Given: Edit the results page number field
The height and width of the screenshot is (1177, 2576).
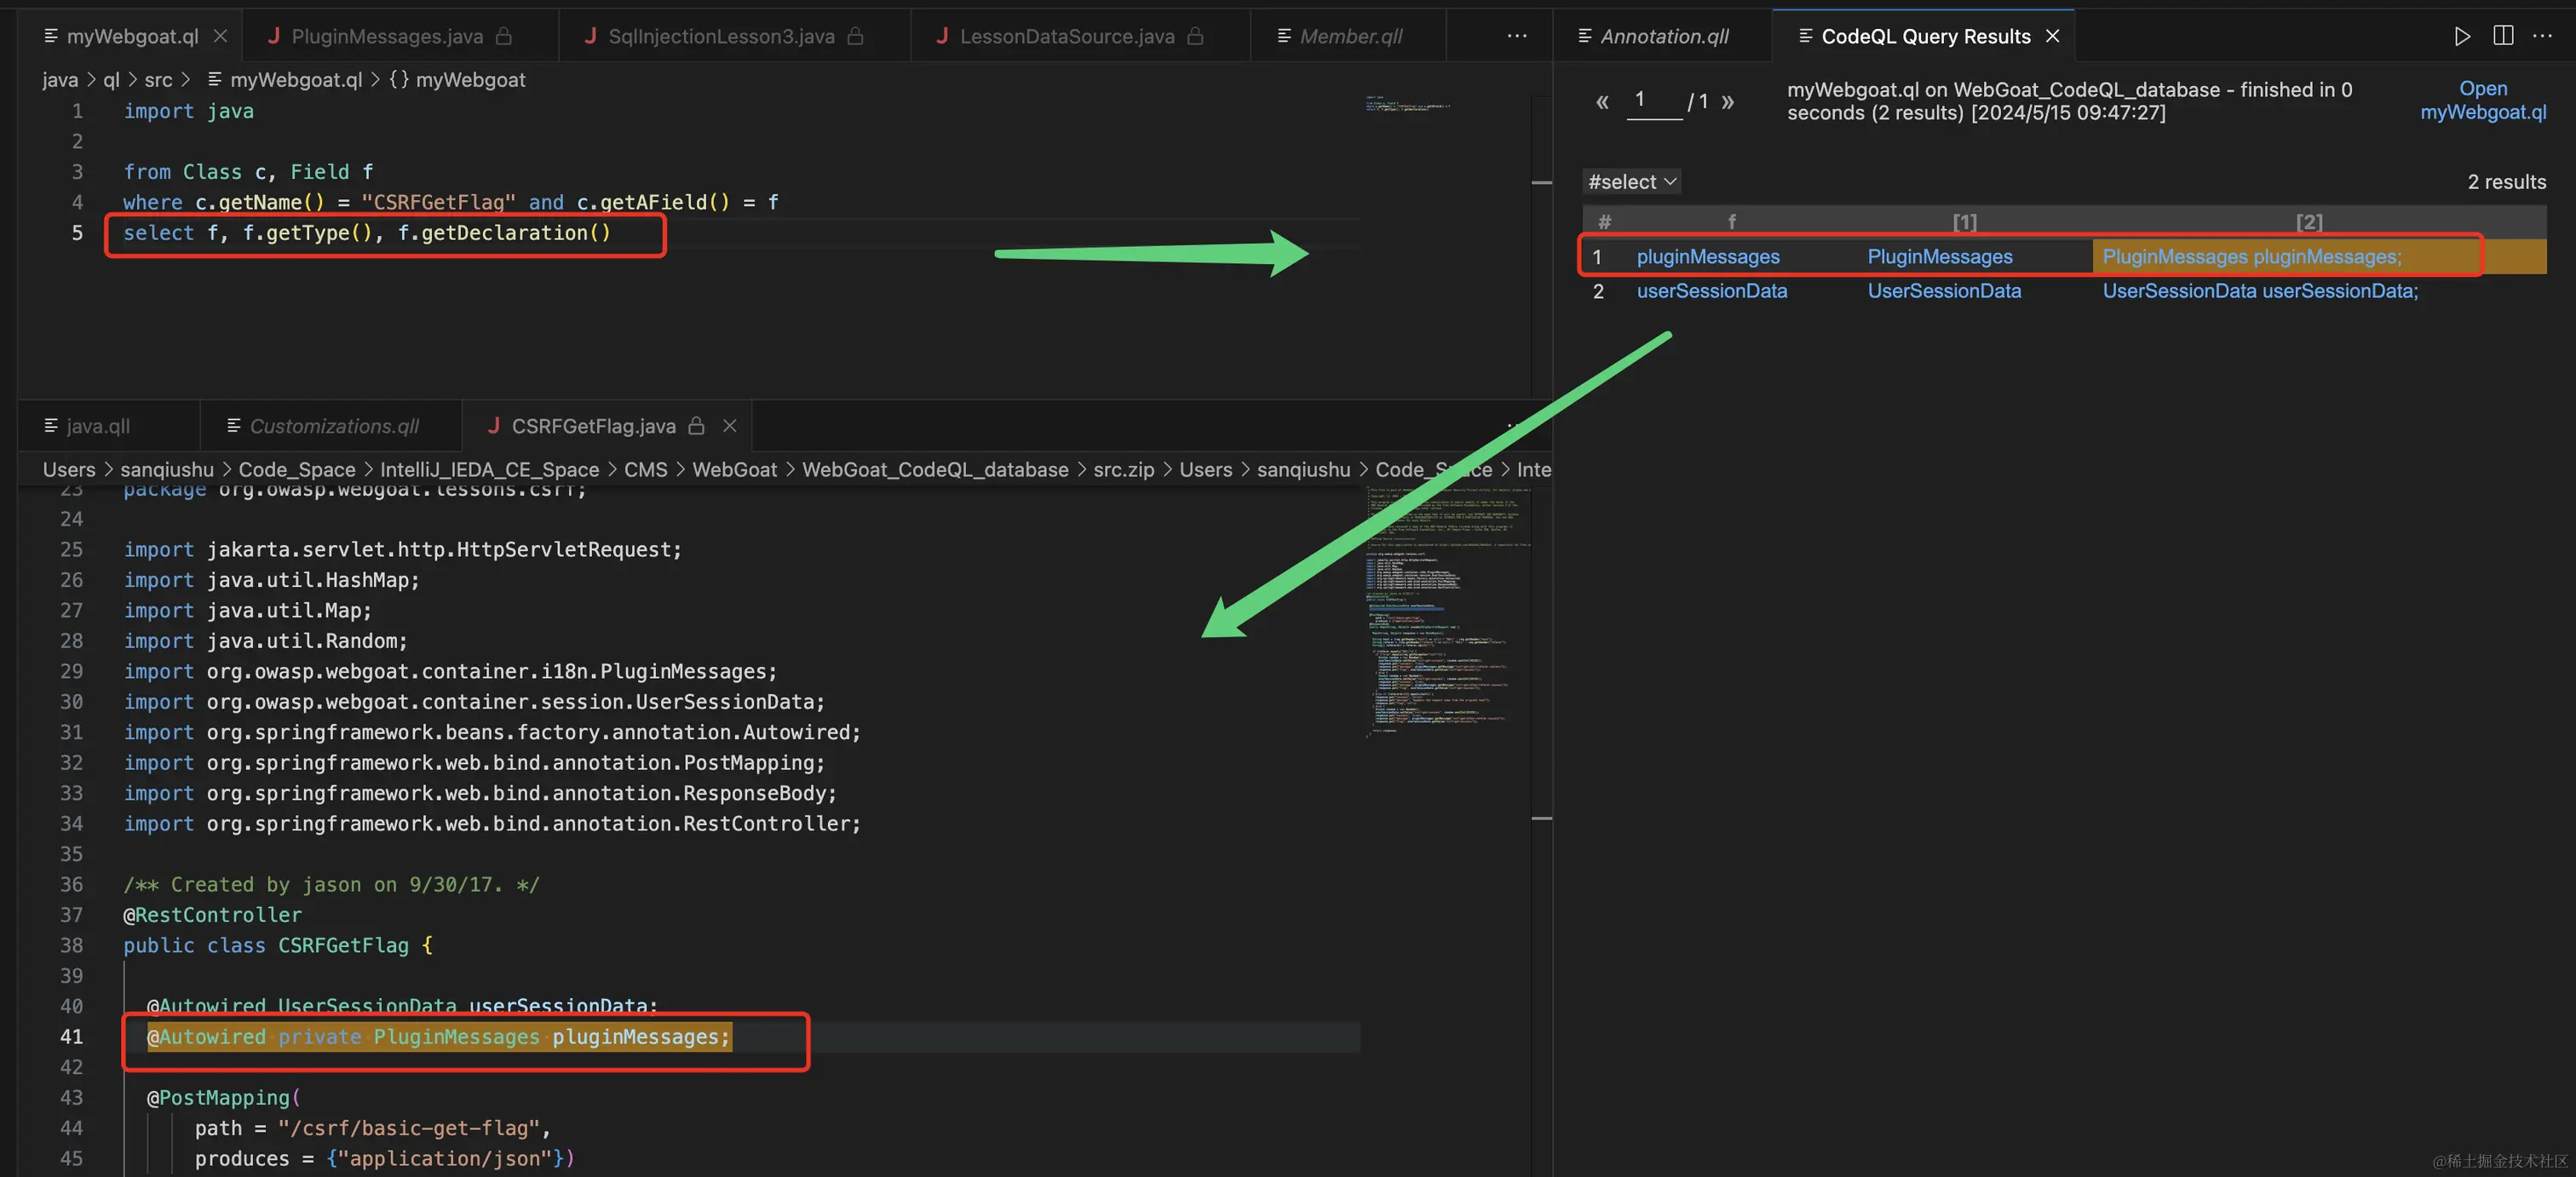Looking at the screenshot, I should pos(1654,100).
